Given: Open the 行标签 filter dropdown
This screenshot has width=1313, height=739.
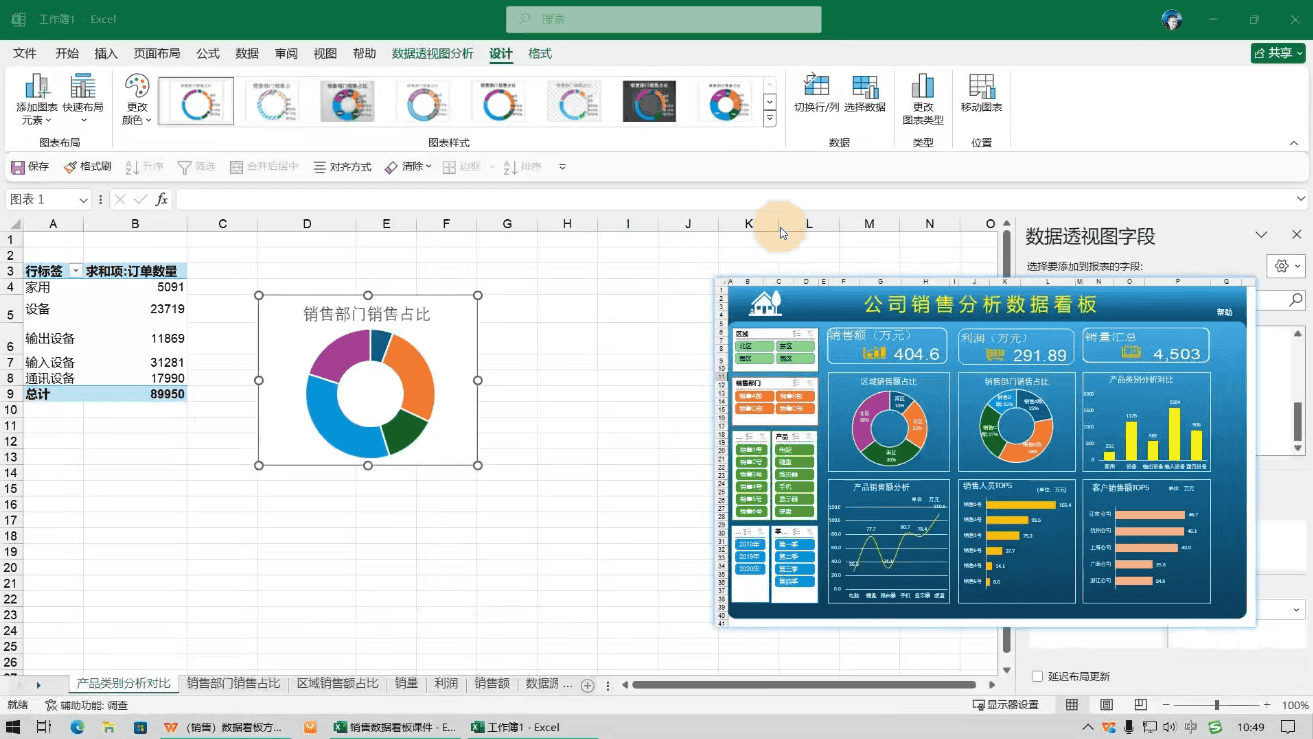Looking at the screenshot, I should (x=75, y=272).
